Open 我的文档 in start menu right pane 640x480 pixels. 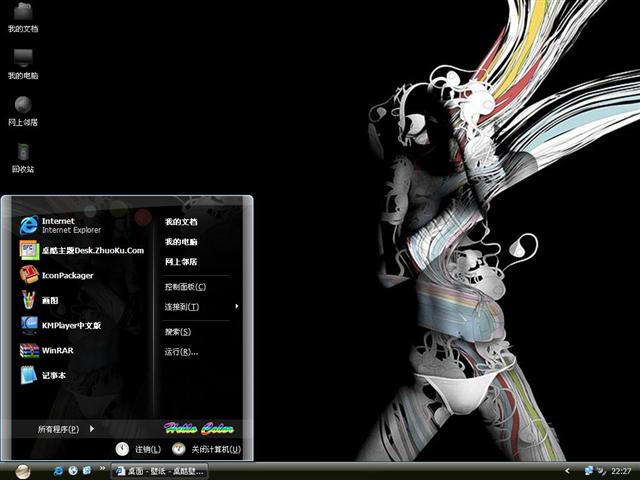pyautogui.click(x=181, y=222)
